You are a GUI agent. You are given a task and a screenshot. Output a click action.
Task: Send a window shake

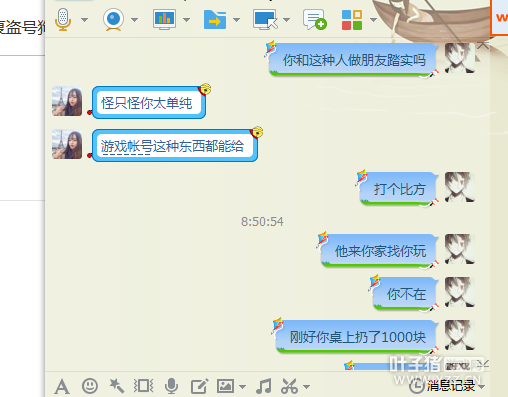[144, 386]
